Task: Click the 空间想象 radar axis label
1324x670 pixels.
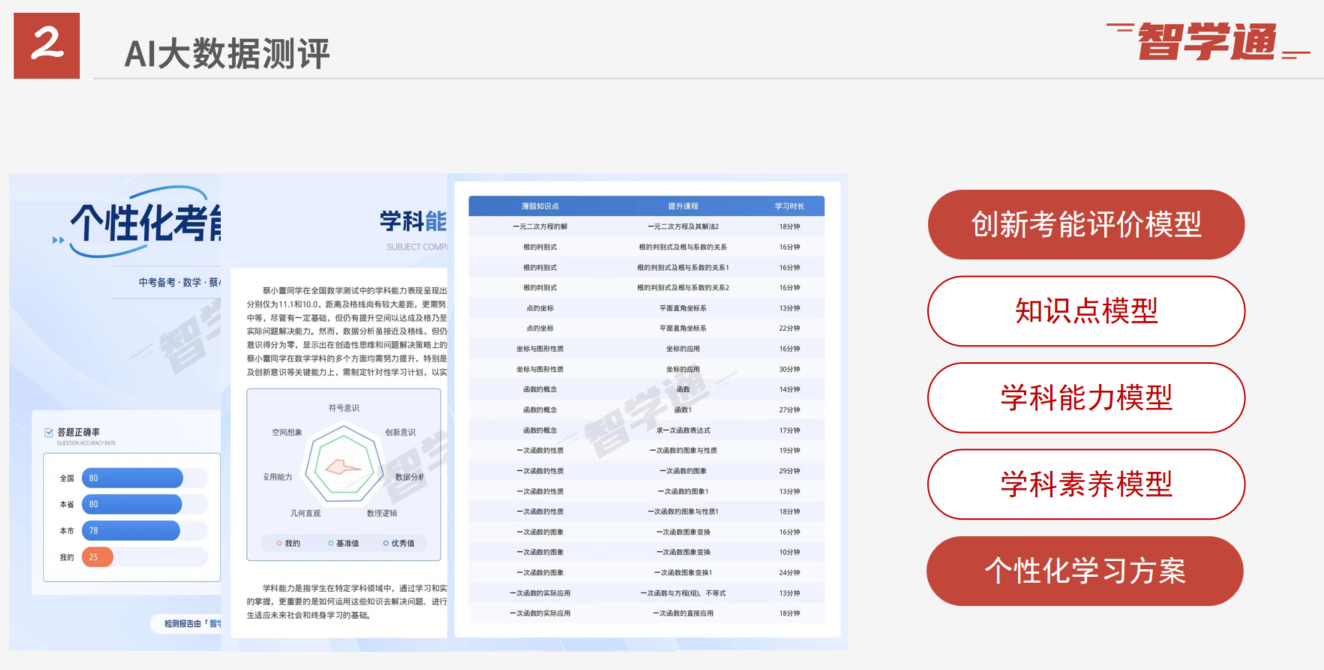Action: click(x=286, y=432)
